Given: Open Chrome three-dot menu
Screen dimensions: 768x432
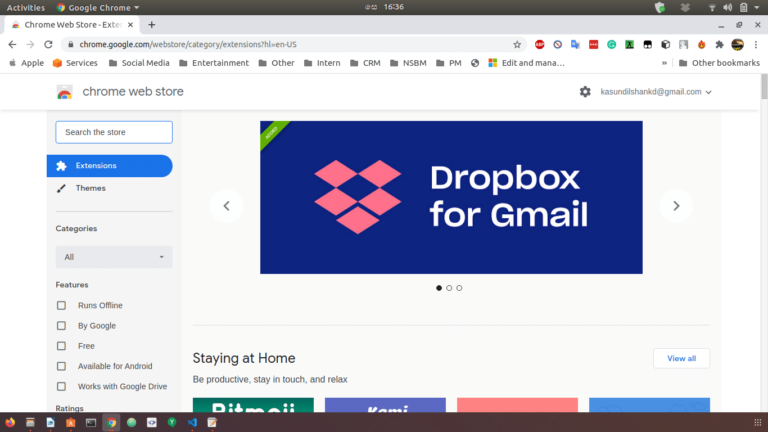Looking at the screenshot, I should click(x=756, y=45).
